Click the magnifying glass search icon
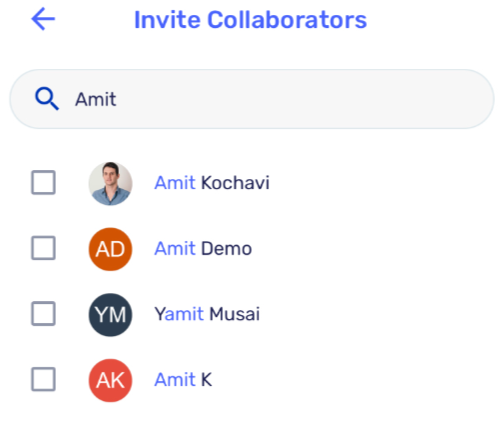The width and height of the screenshot is (502, 428). pyautogui.click(x=47, y=99)
